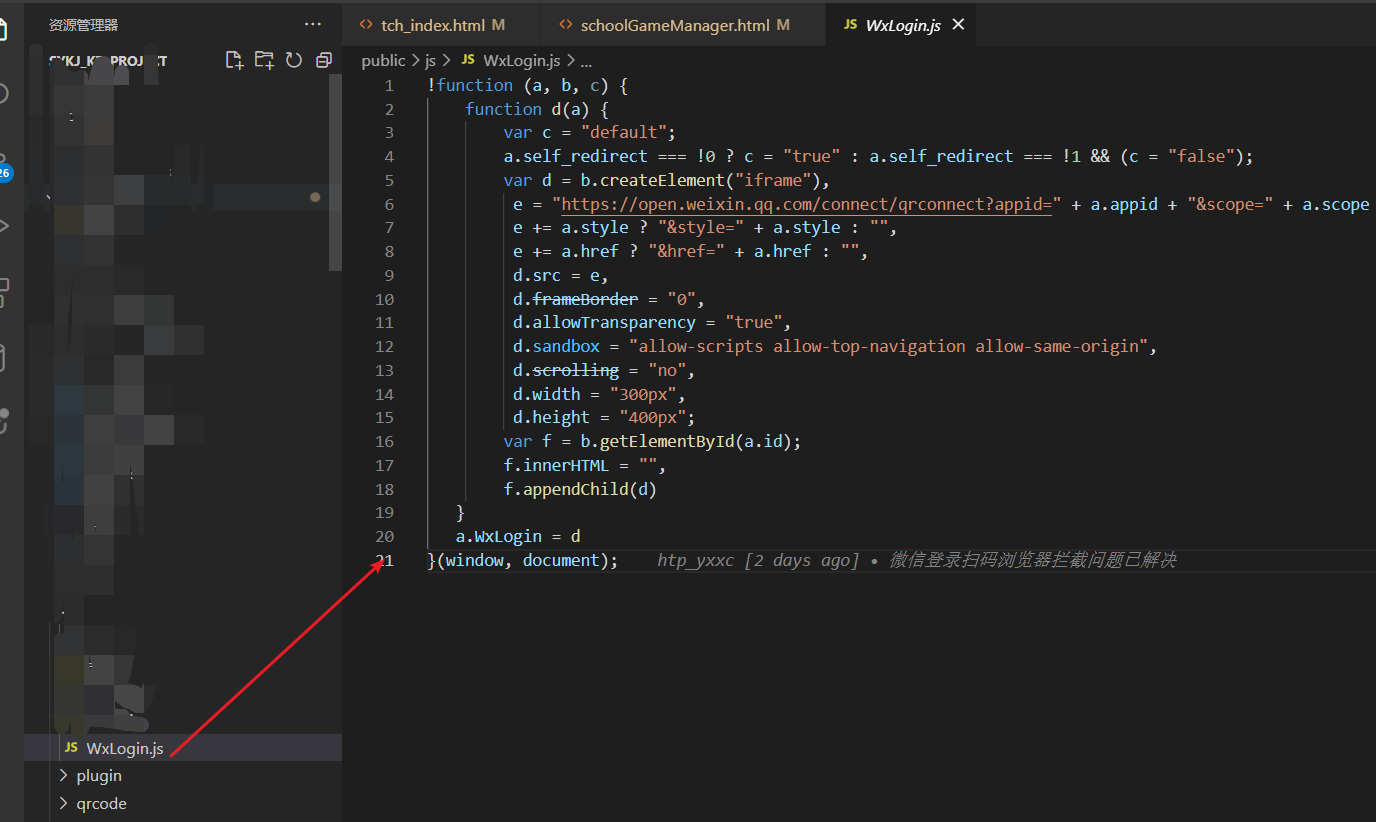The height and width of the screenshot is (822, 1376).
Task: Click line number 1 in the gutter
Action: pyautogui.click(x=389, y=86)
